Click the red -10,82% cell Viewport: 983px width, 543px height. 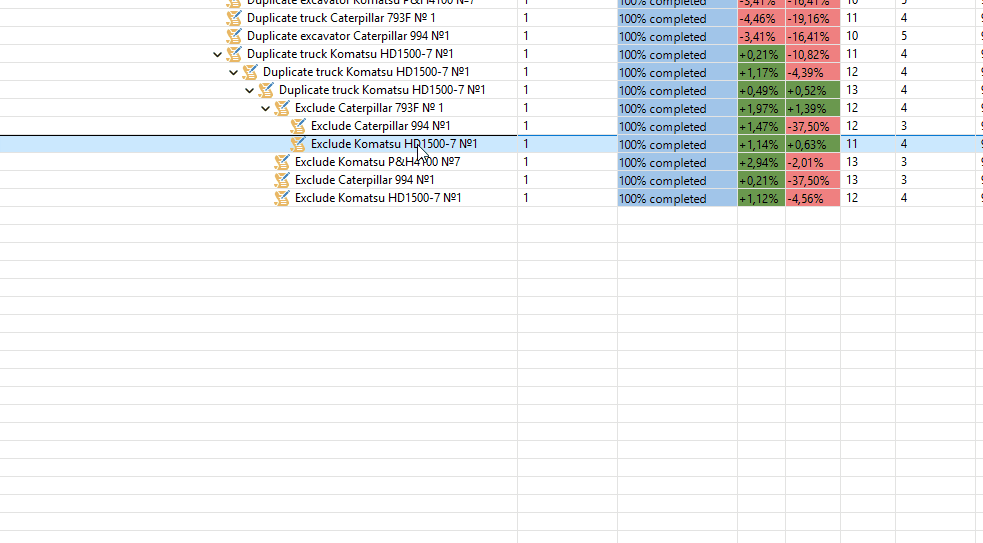(x=812, y=55)
